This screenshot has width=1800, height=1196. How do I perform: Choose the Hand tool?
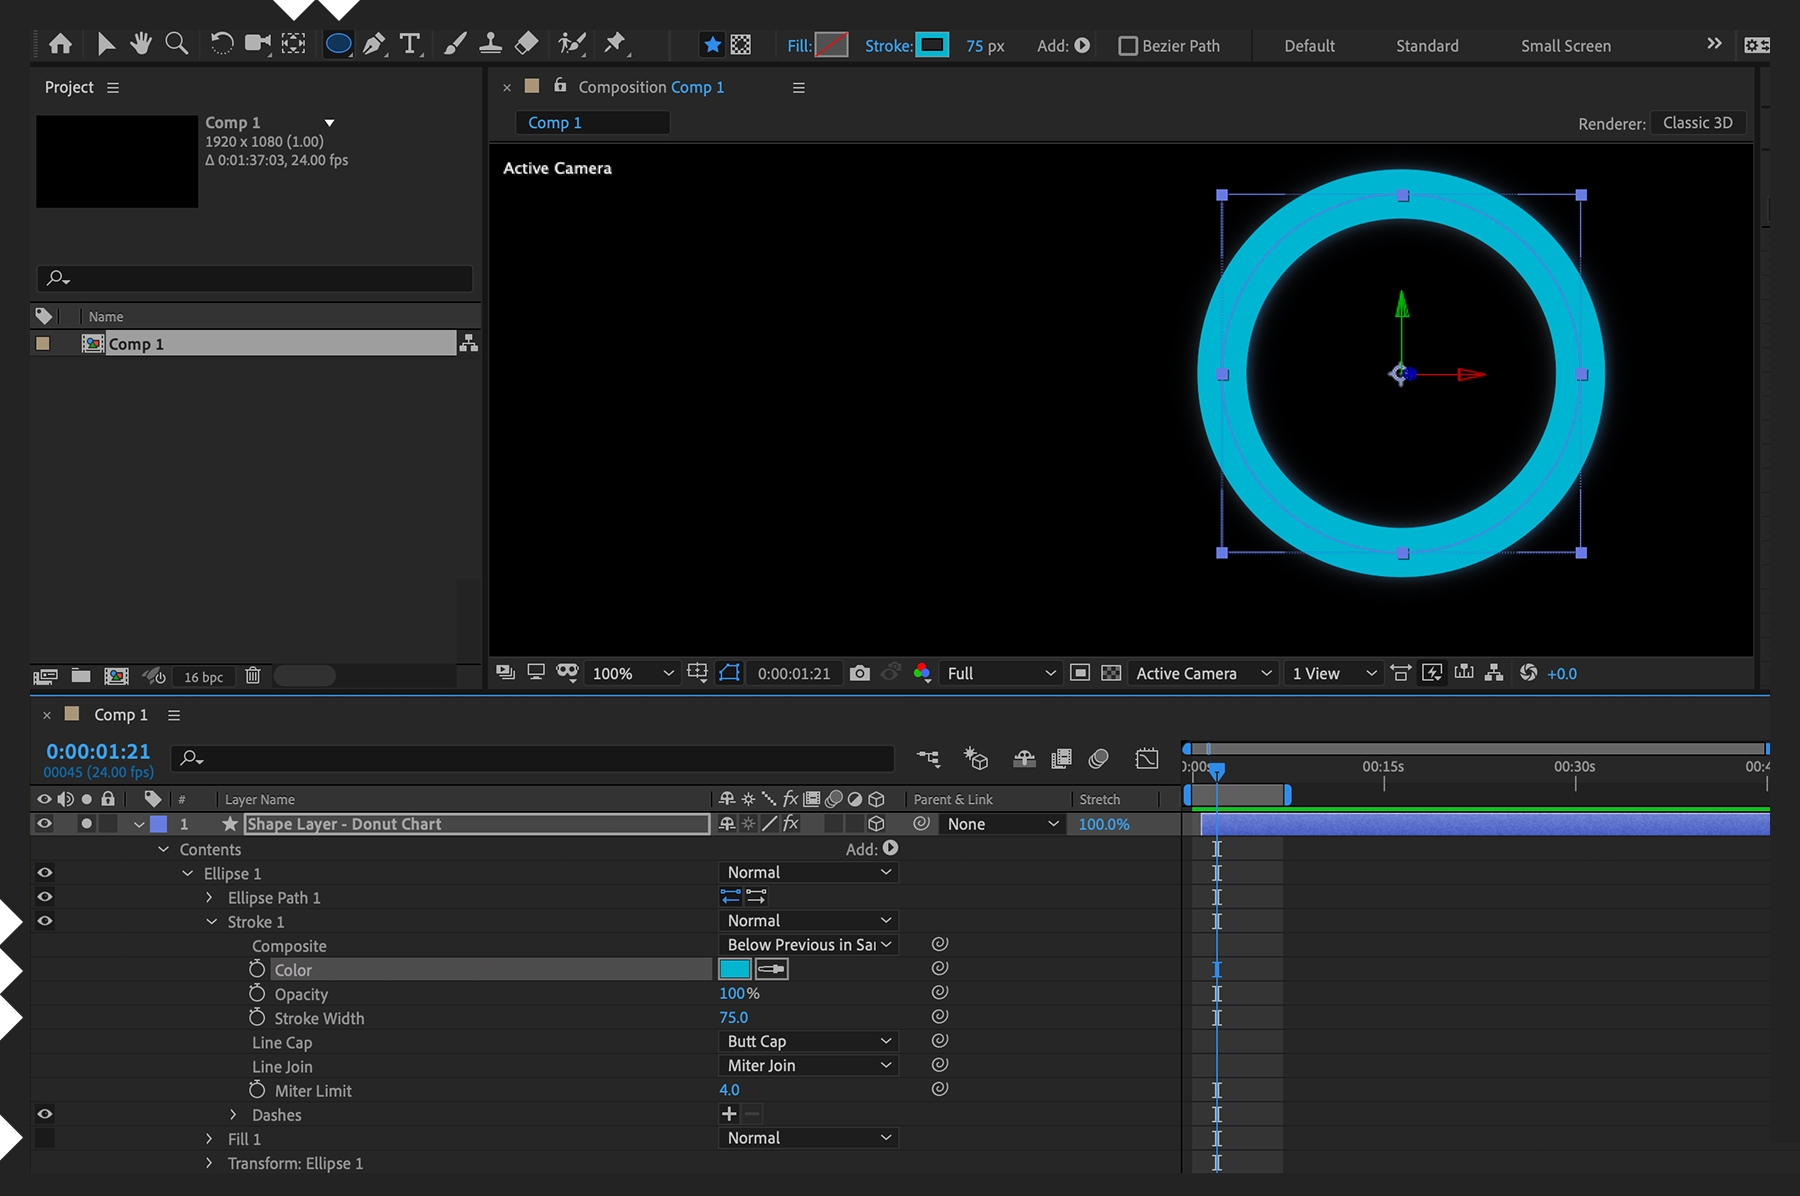pos(141,44)
